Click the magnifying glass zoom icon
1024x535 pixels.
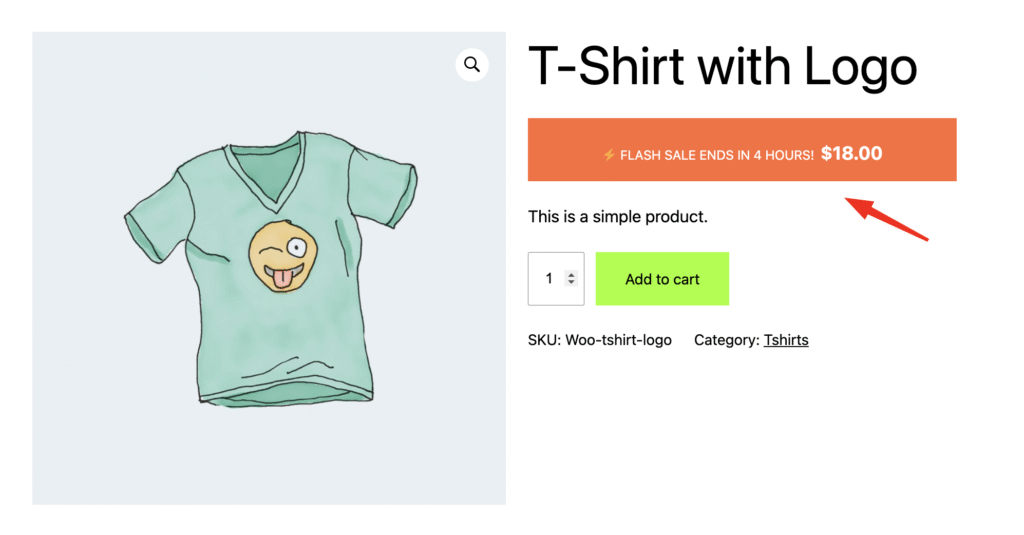[472, 65]
